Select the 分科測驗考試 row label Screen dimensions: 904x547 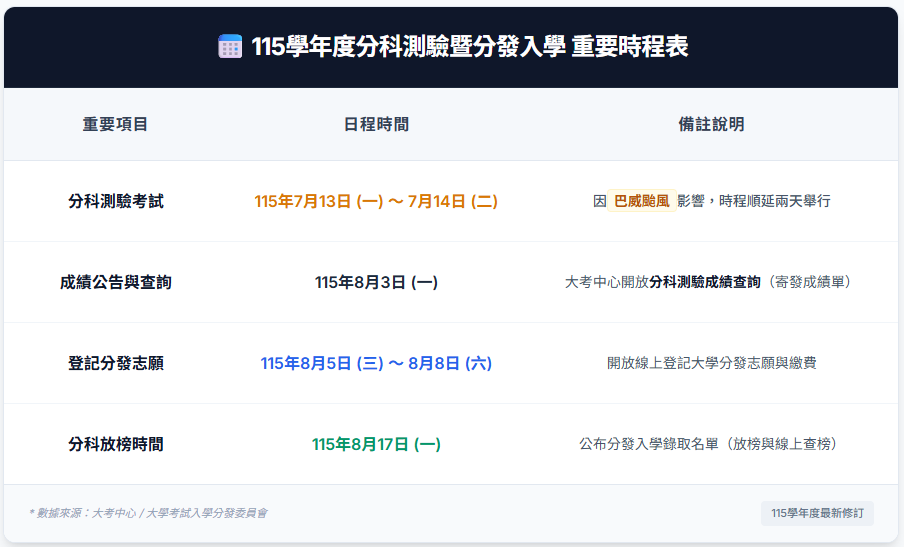[x=115, y=201]
